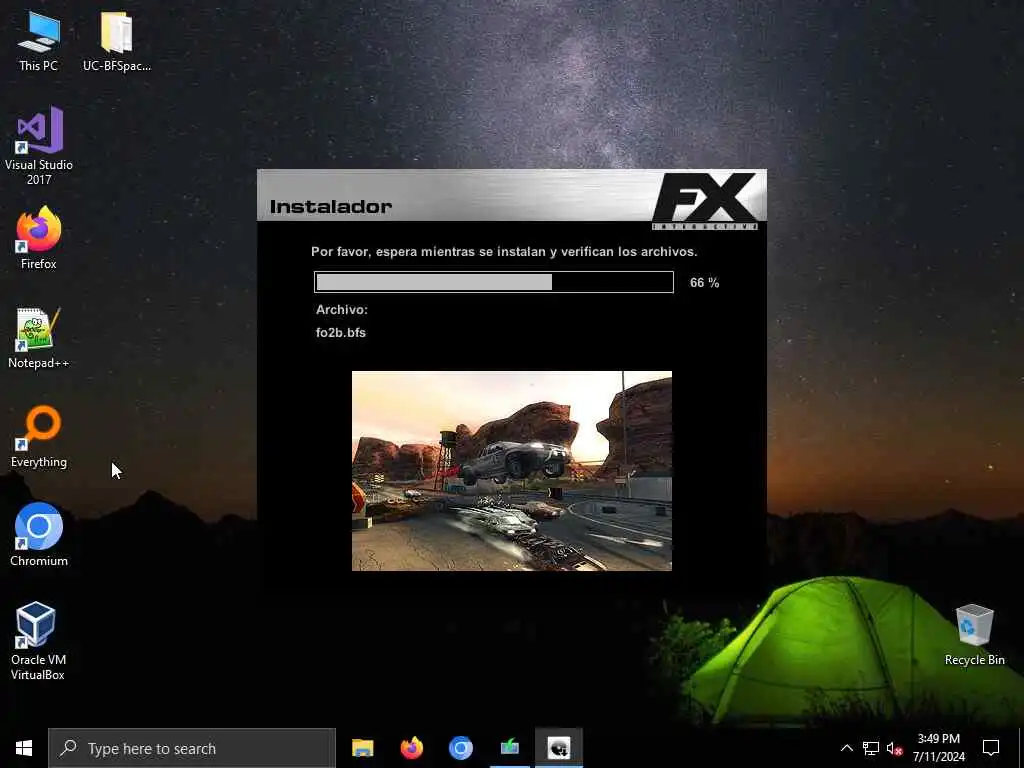Open the clock showing 3:49 PM
The height and width of the screenshot is (768, 1024).
(938, 748)
